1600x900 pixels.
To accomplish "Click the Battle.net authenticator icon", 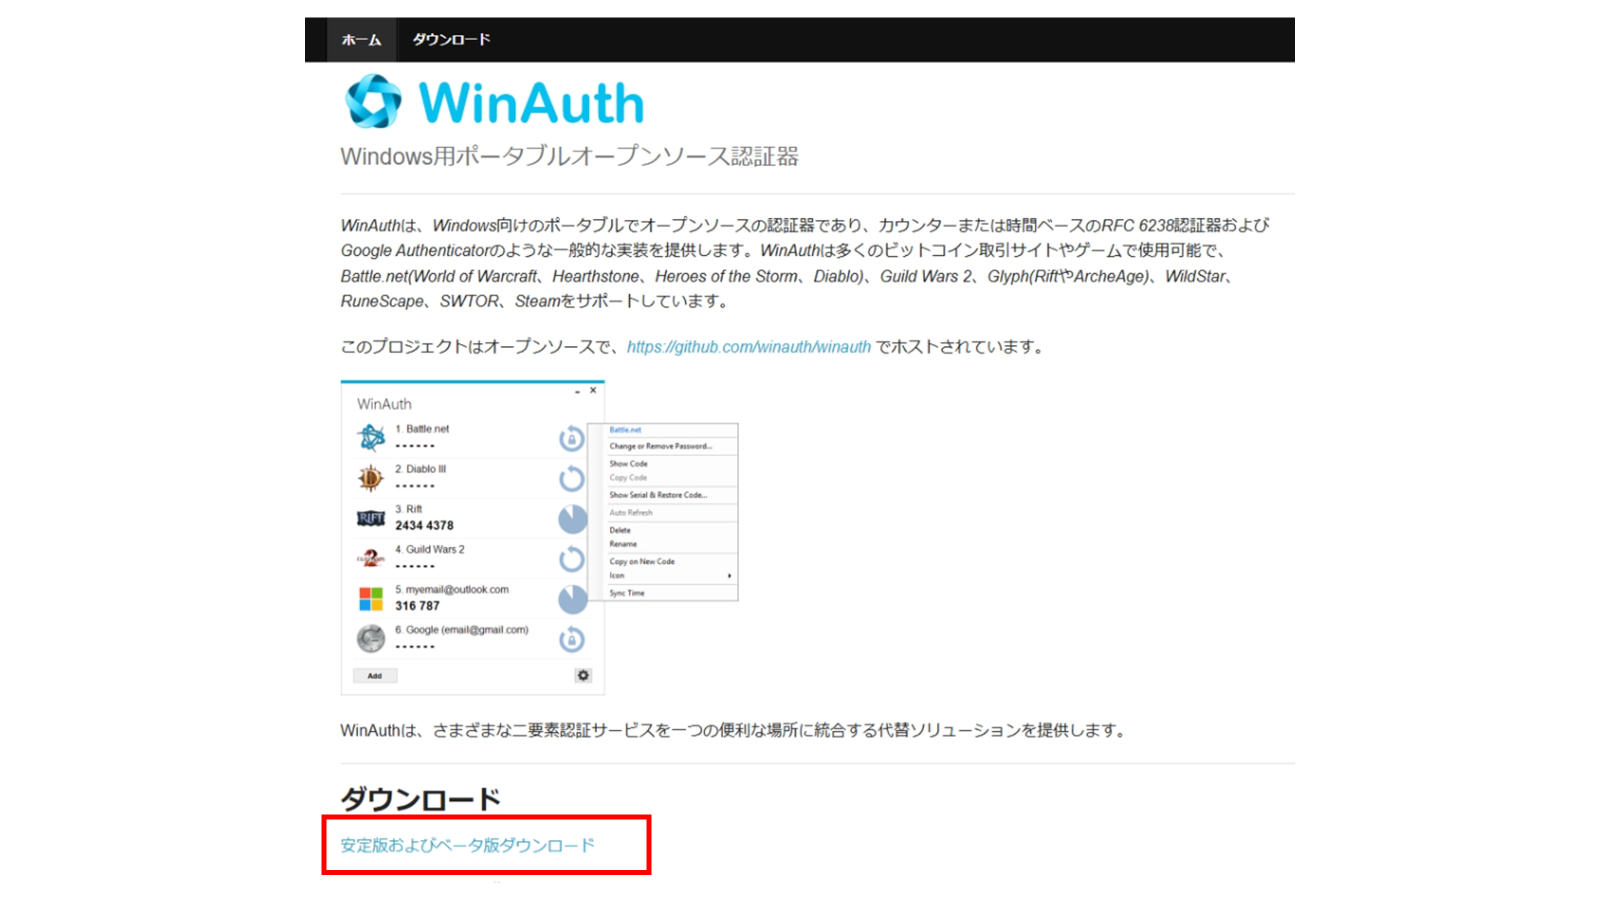I will point(371,438).
